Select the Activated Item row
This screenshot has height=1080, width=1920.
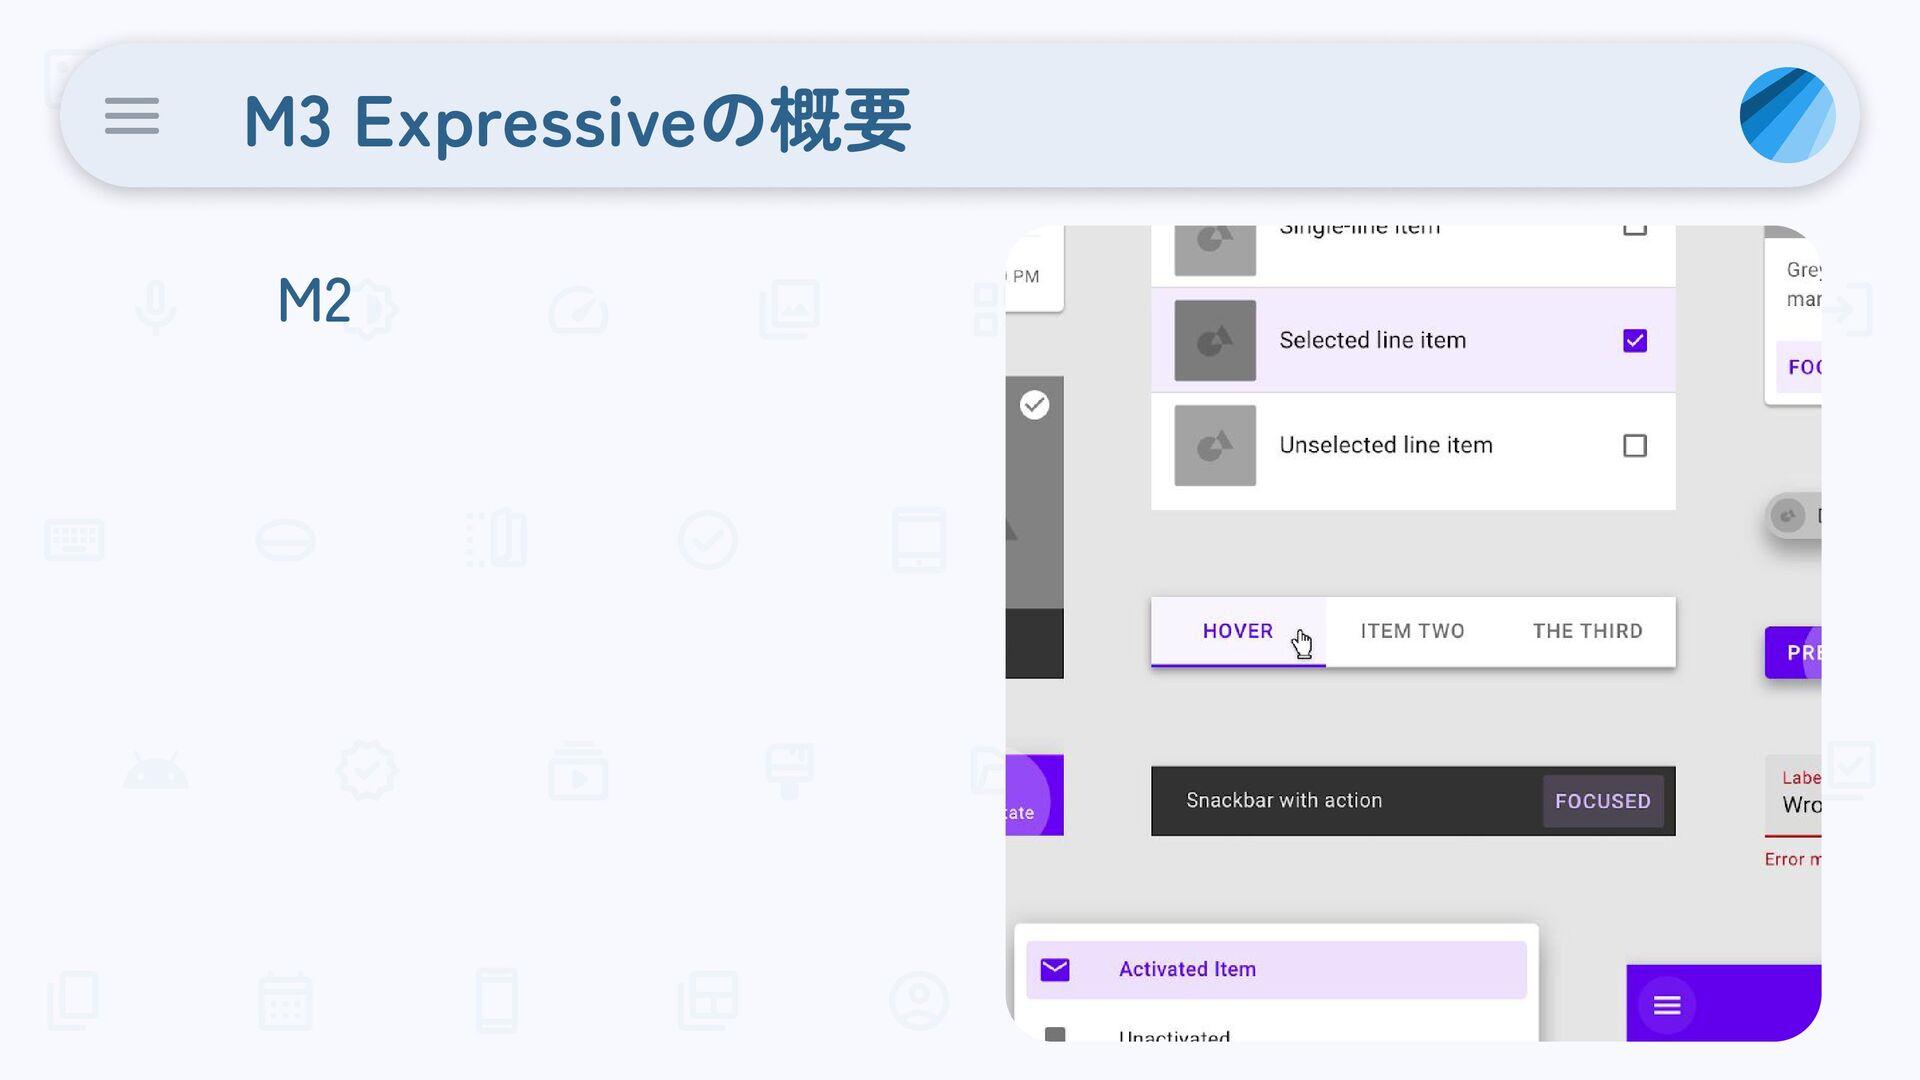pyautogui.click(x=1276, y=969)
